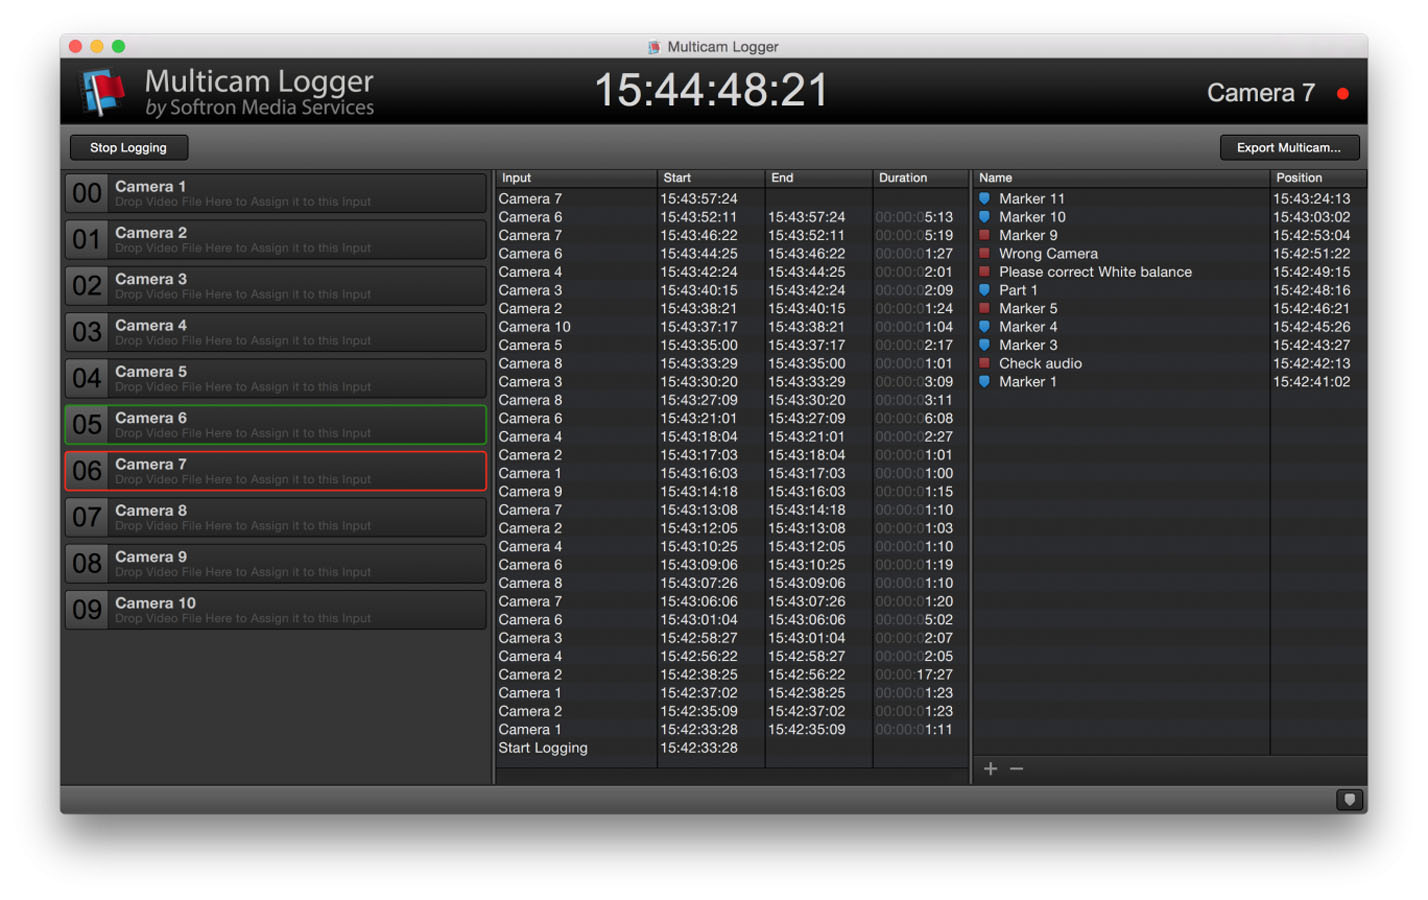
Task: Click the 00:00:06:08 duration cell
Action: pos(914,419)
